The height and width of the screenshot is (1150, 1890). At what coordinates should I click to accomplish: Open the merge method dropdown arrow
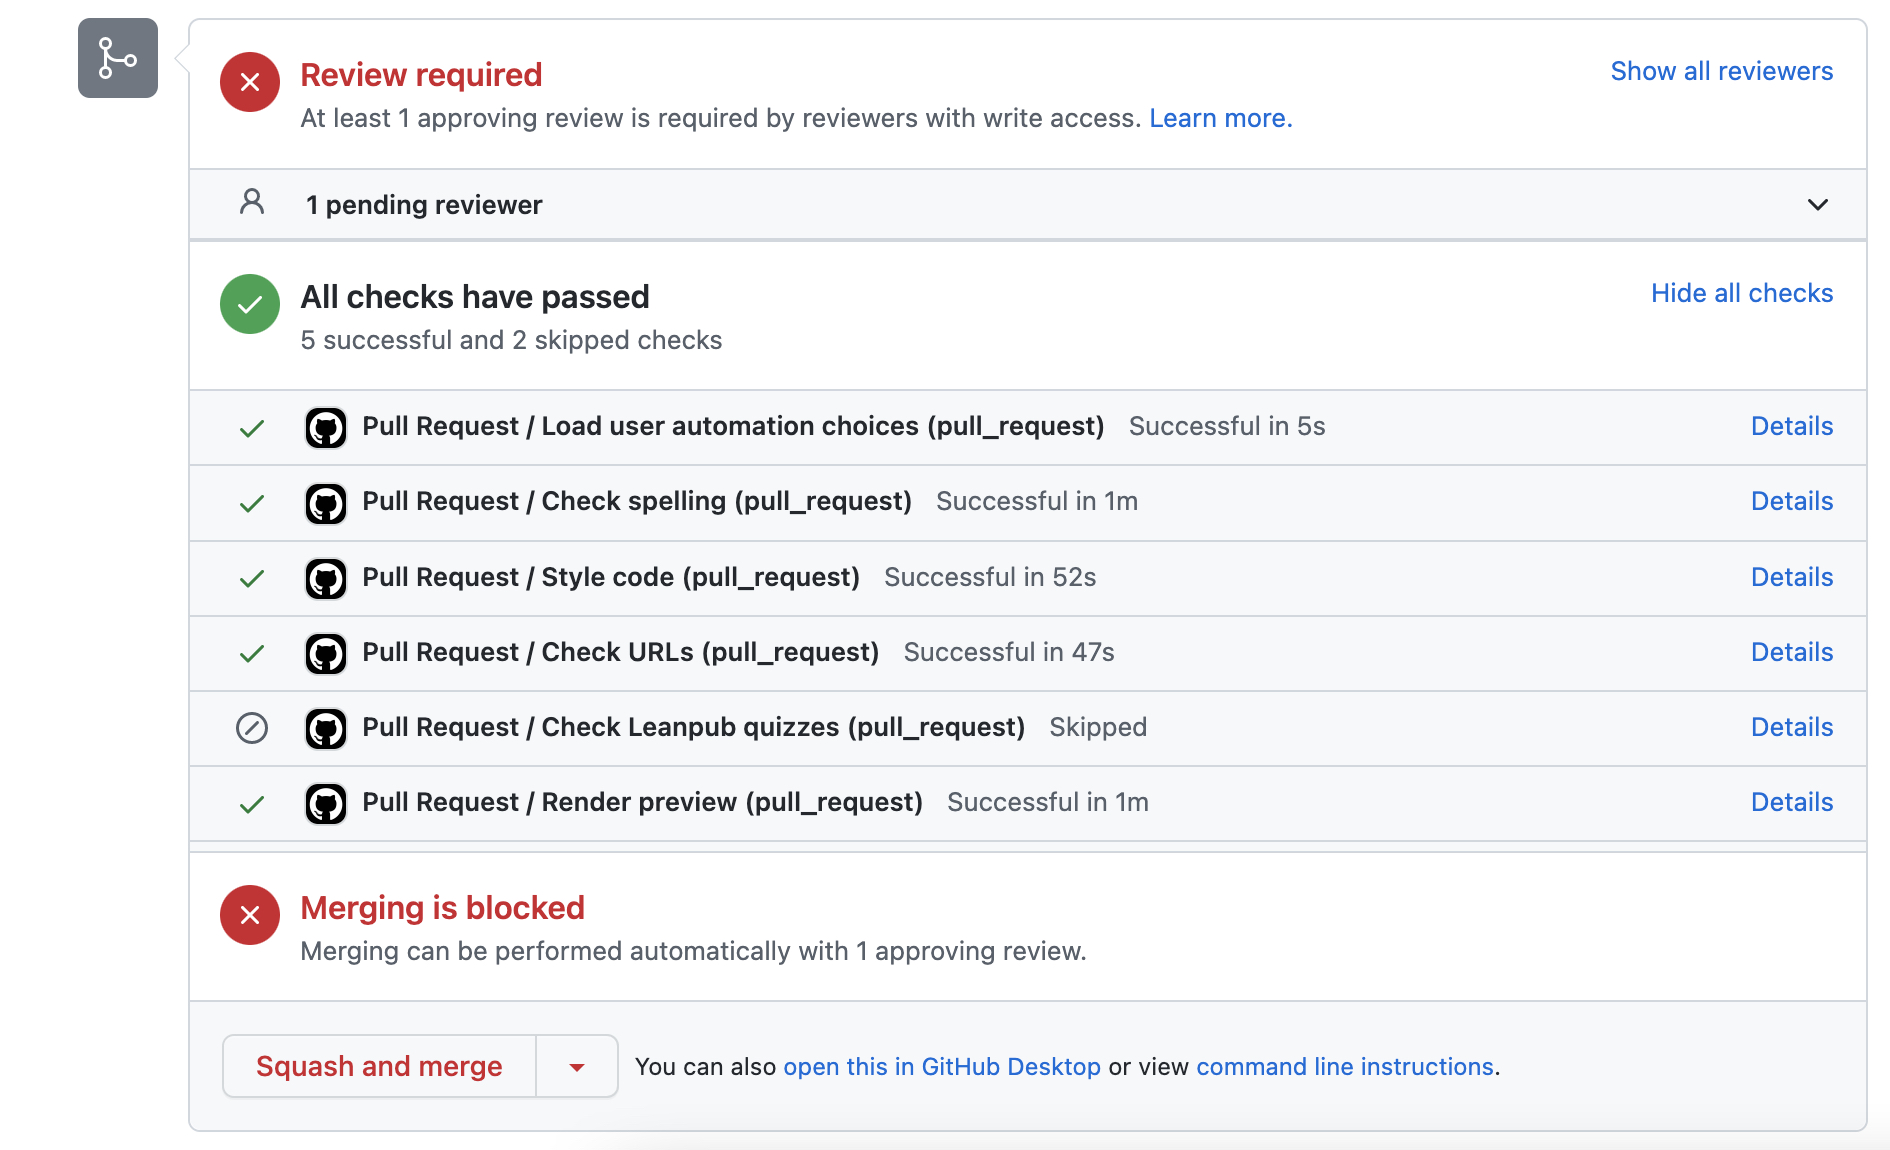(x=577, y=1067)
